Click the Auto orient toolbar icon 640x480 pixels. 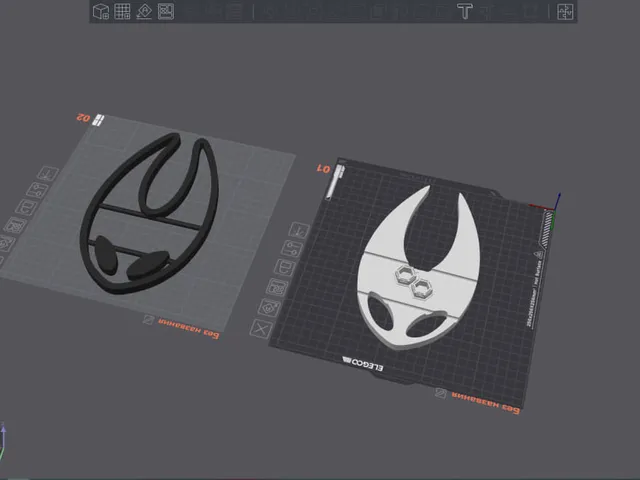[144, 11]
